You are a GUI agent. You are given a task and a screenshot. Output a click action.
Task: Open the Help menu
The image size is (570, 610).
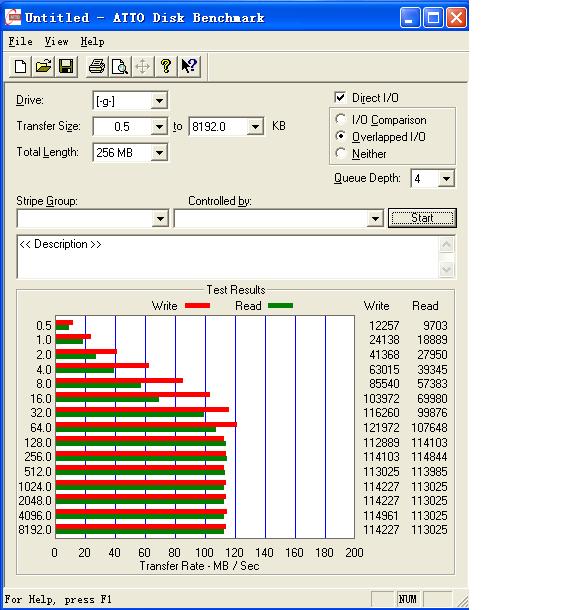click(x=92, y=41)
